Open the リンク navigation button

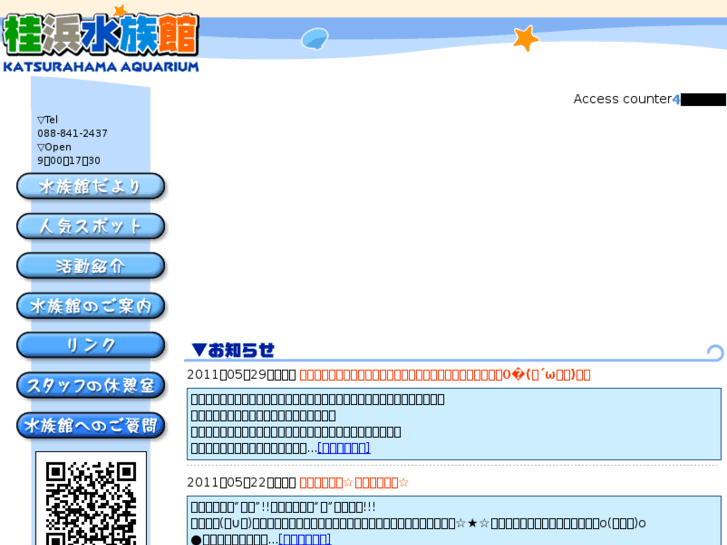click(x=90, y=346)
